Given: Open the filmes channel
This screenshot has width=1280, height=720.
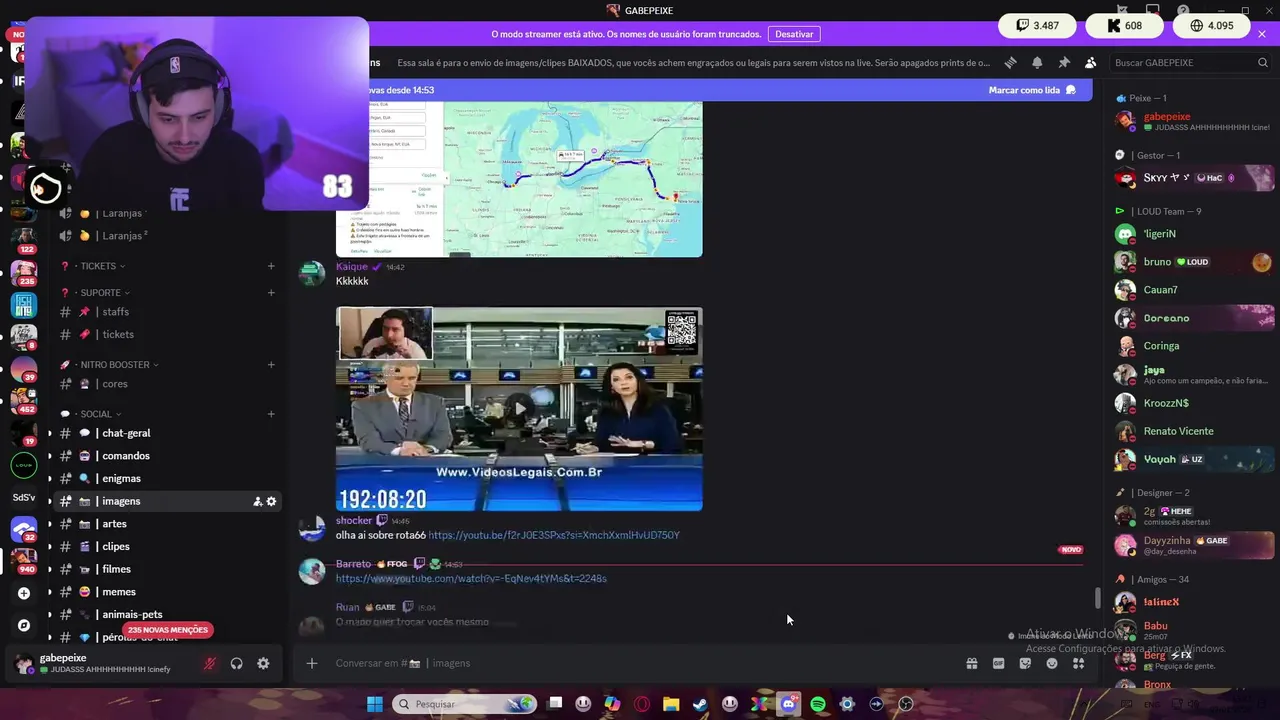Looking at the screenshot, I should point(167,569).
